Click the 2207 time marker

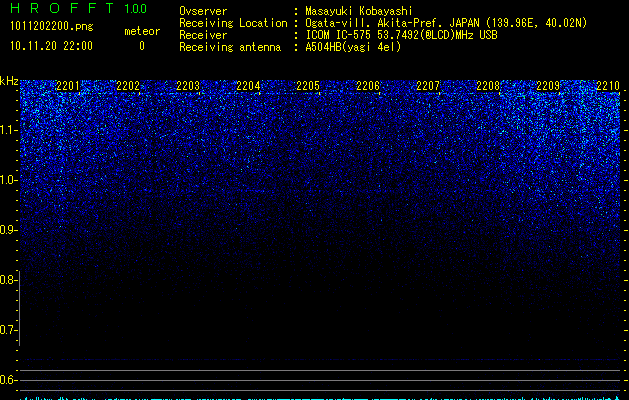(x=428, y=85)
